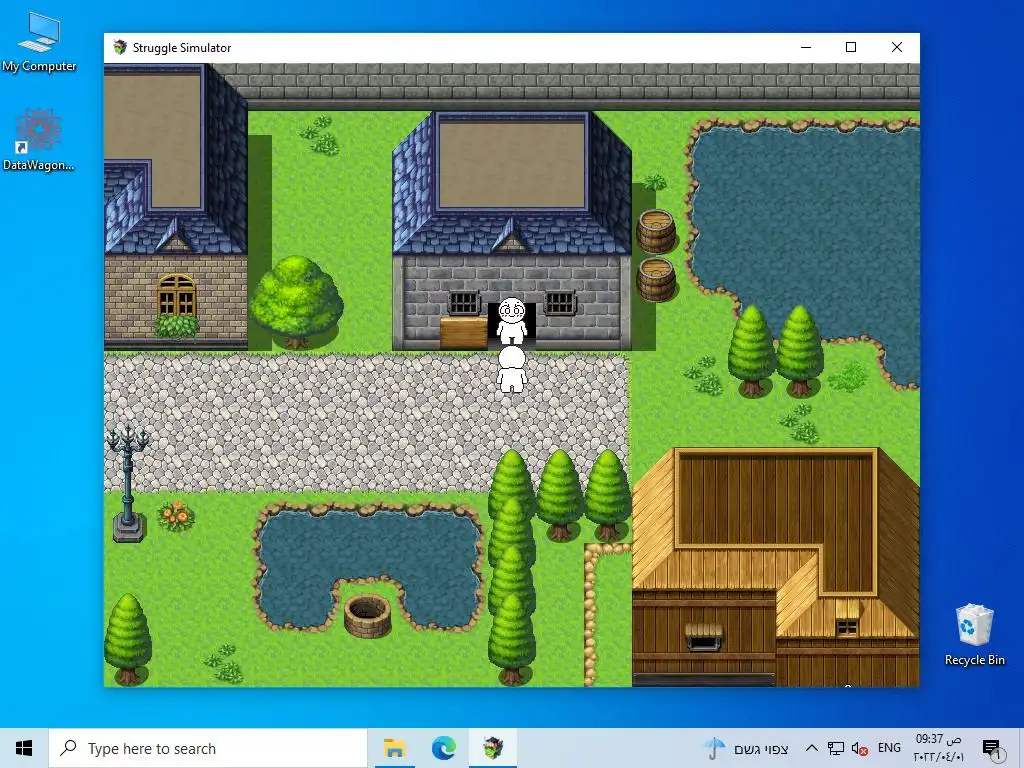Click the taskbar search box
Screen dimensions: 1024x768
pos(208,748)
